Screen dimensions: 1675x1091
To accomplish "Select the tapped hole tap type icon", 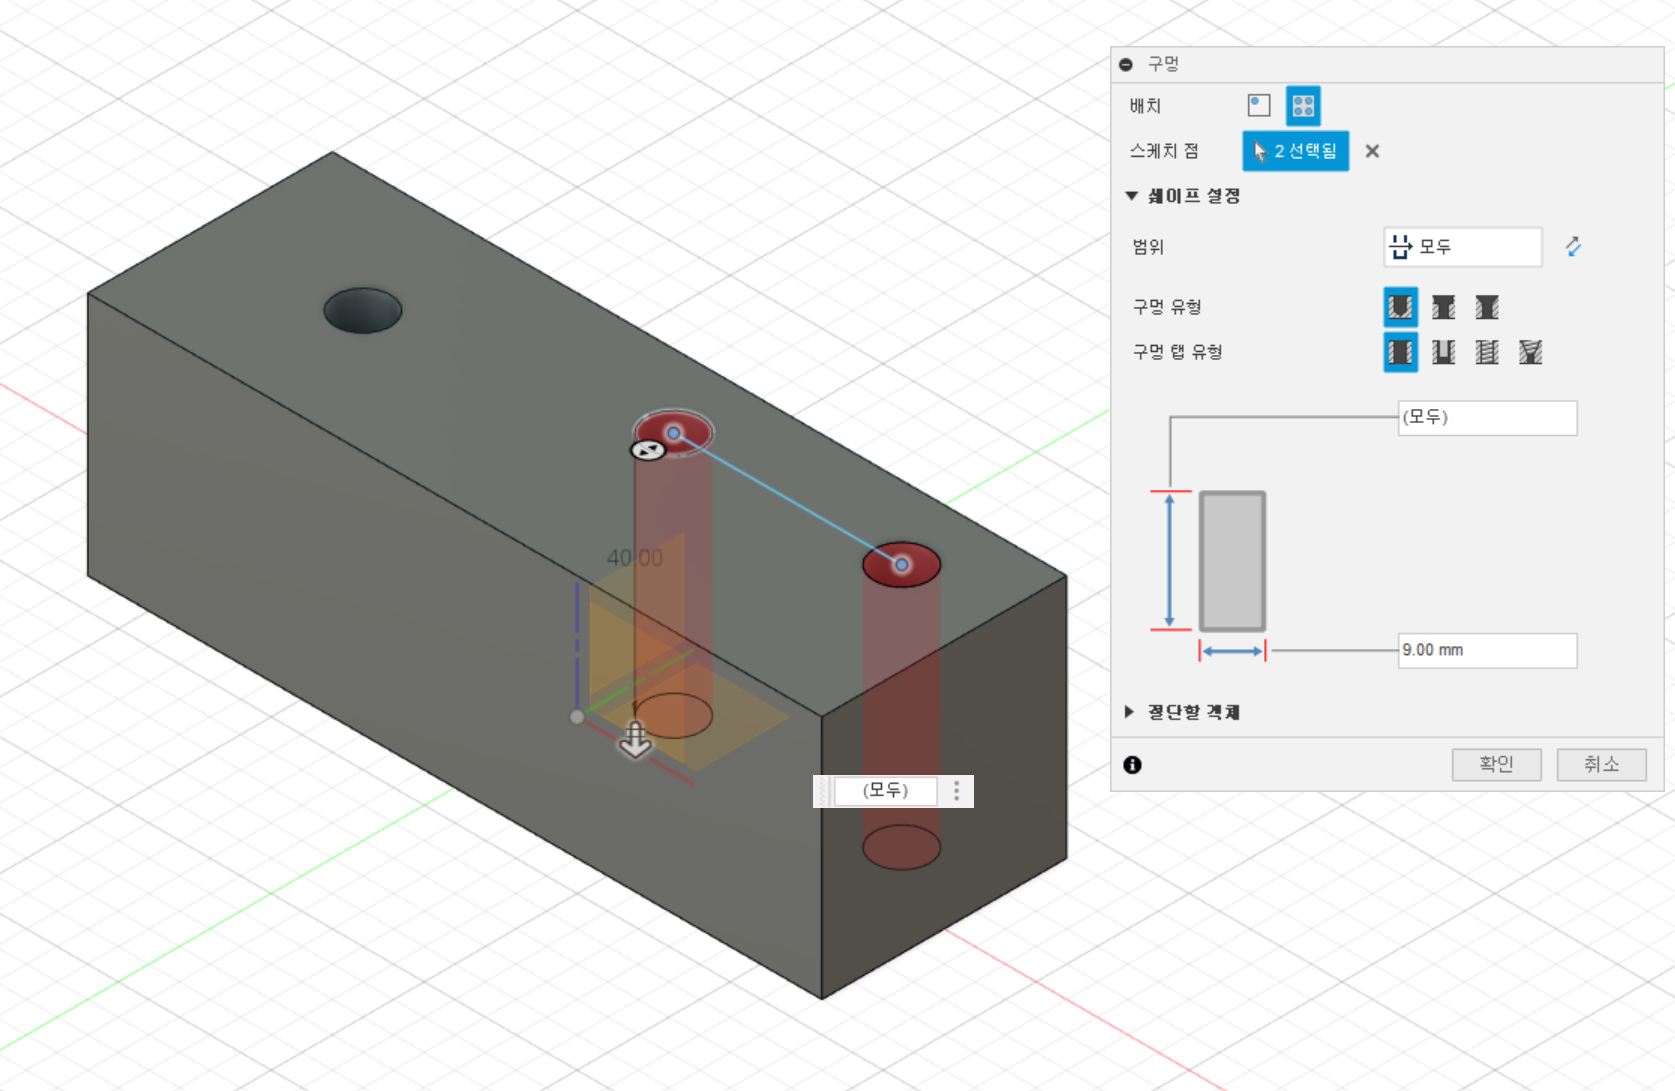I will pyautogui.click(x=1487, y=352).
